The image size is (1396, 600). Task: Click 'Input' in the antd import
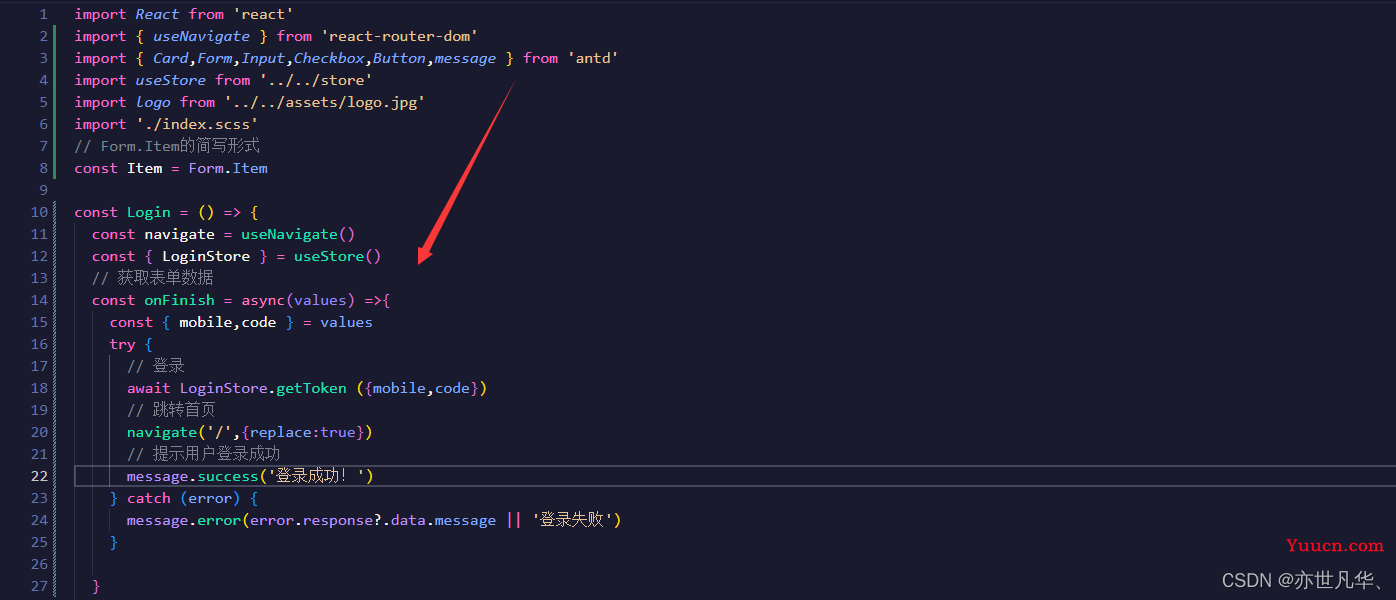[x=263, y=58]
